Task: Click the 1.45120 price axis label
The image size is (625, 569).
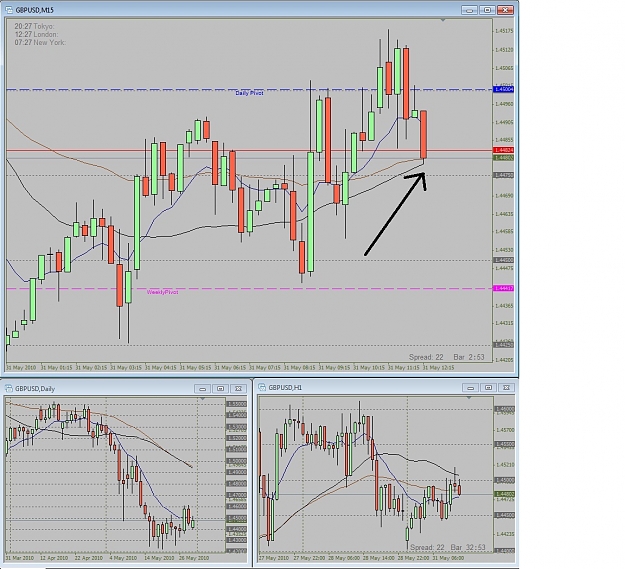Action: 504,50
